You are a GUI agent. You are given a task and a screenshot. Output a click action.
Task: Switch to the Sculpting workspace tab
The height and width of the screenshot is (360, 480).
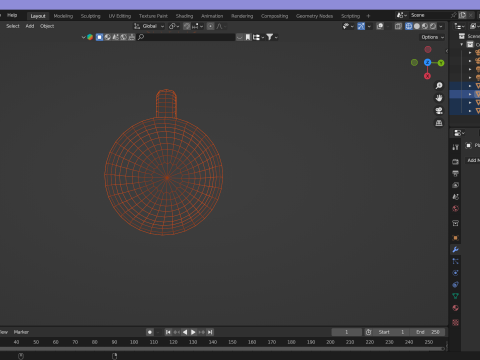click(90, 16)
